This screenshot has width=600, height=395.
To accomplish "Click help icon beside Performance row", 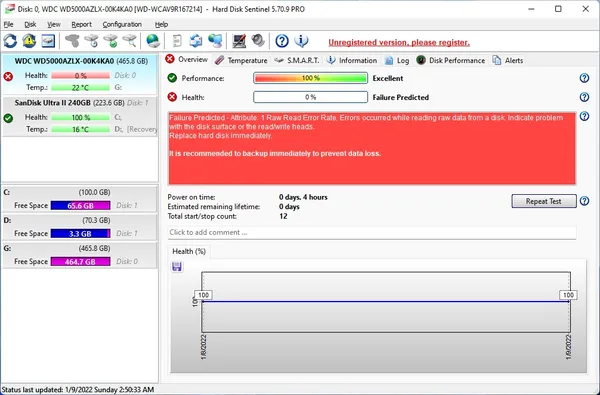I will pyautogui.click(x=584, y=78).
